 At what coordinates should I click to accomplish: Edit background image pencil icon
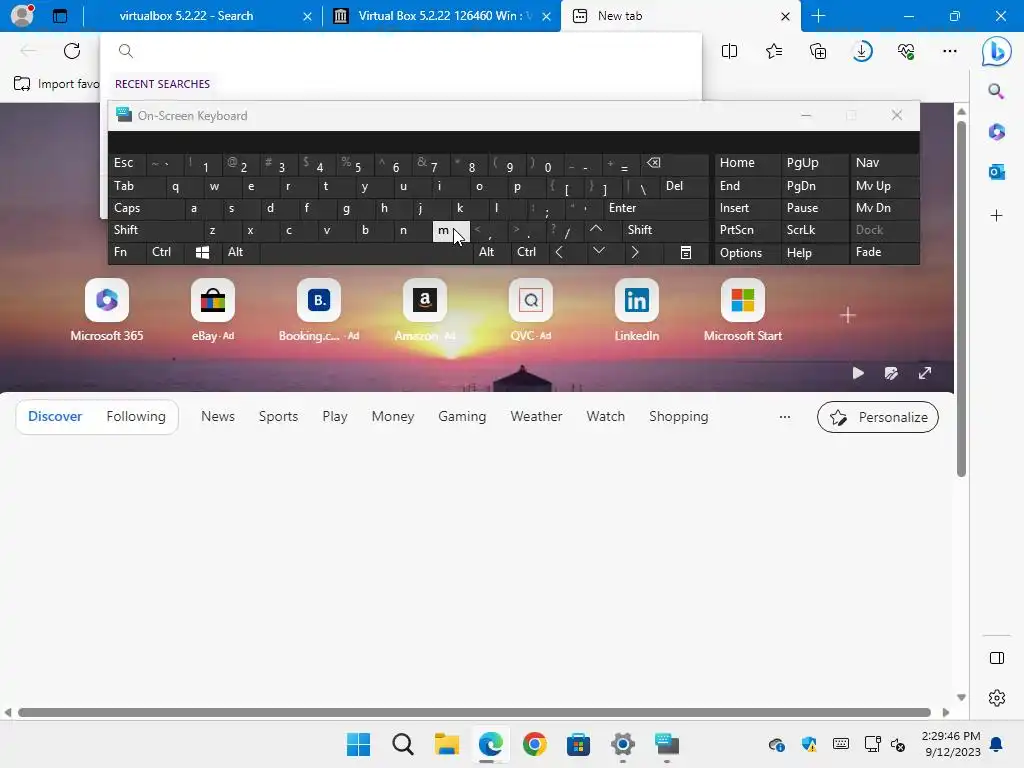click(x=891, y=373)
